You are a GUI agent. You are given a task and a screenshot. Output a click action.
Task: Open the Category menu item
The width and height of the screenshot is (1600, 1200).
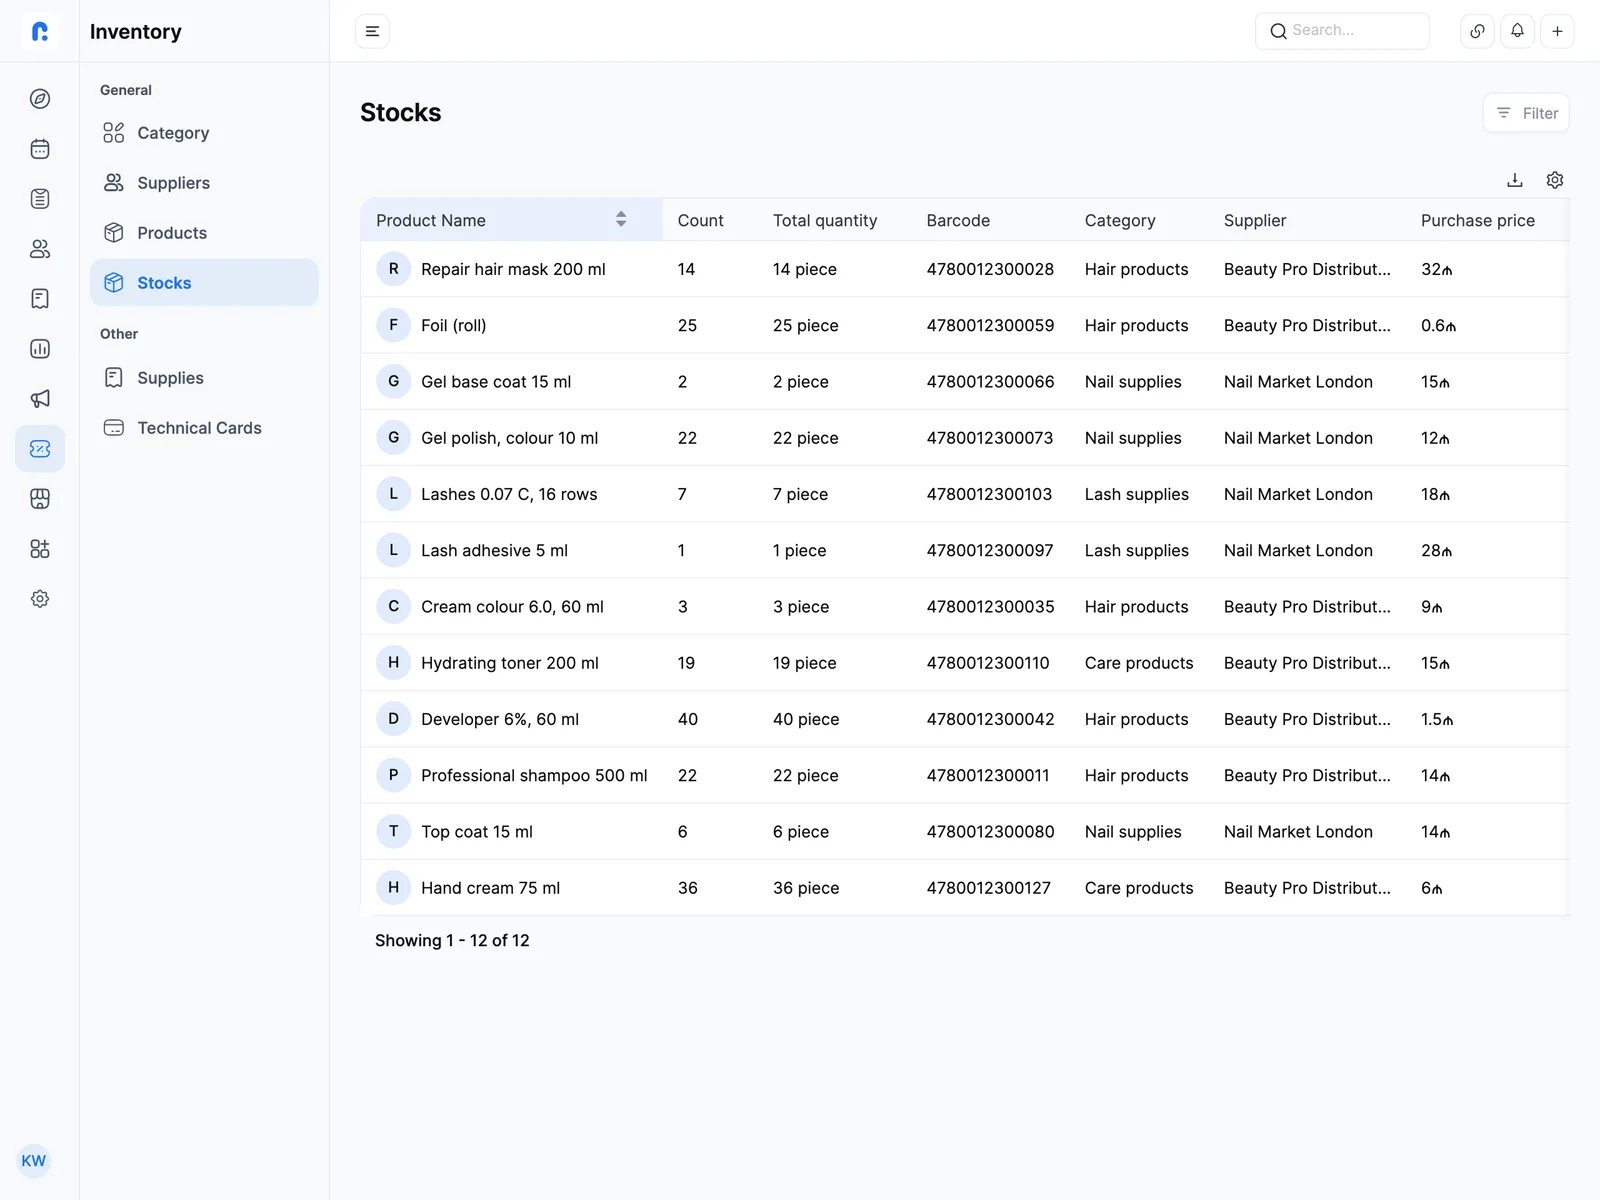click(204, 133)
